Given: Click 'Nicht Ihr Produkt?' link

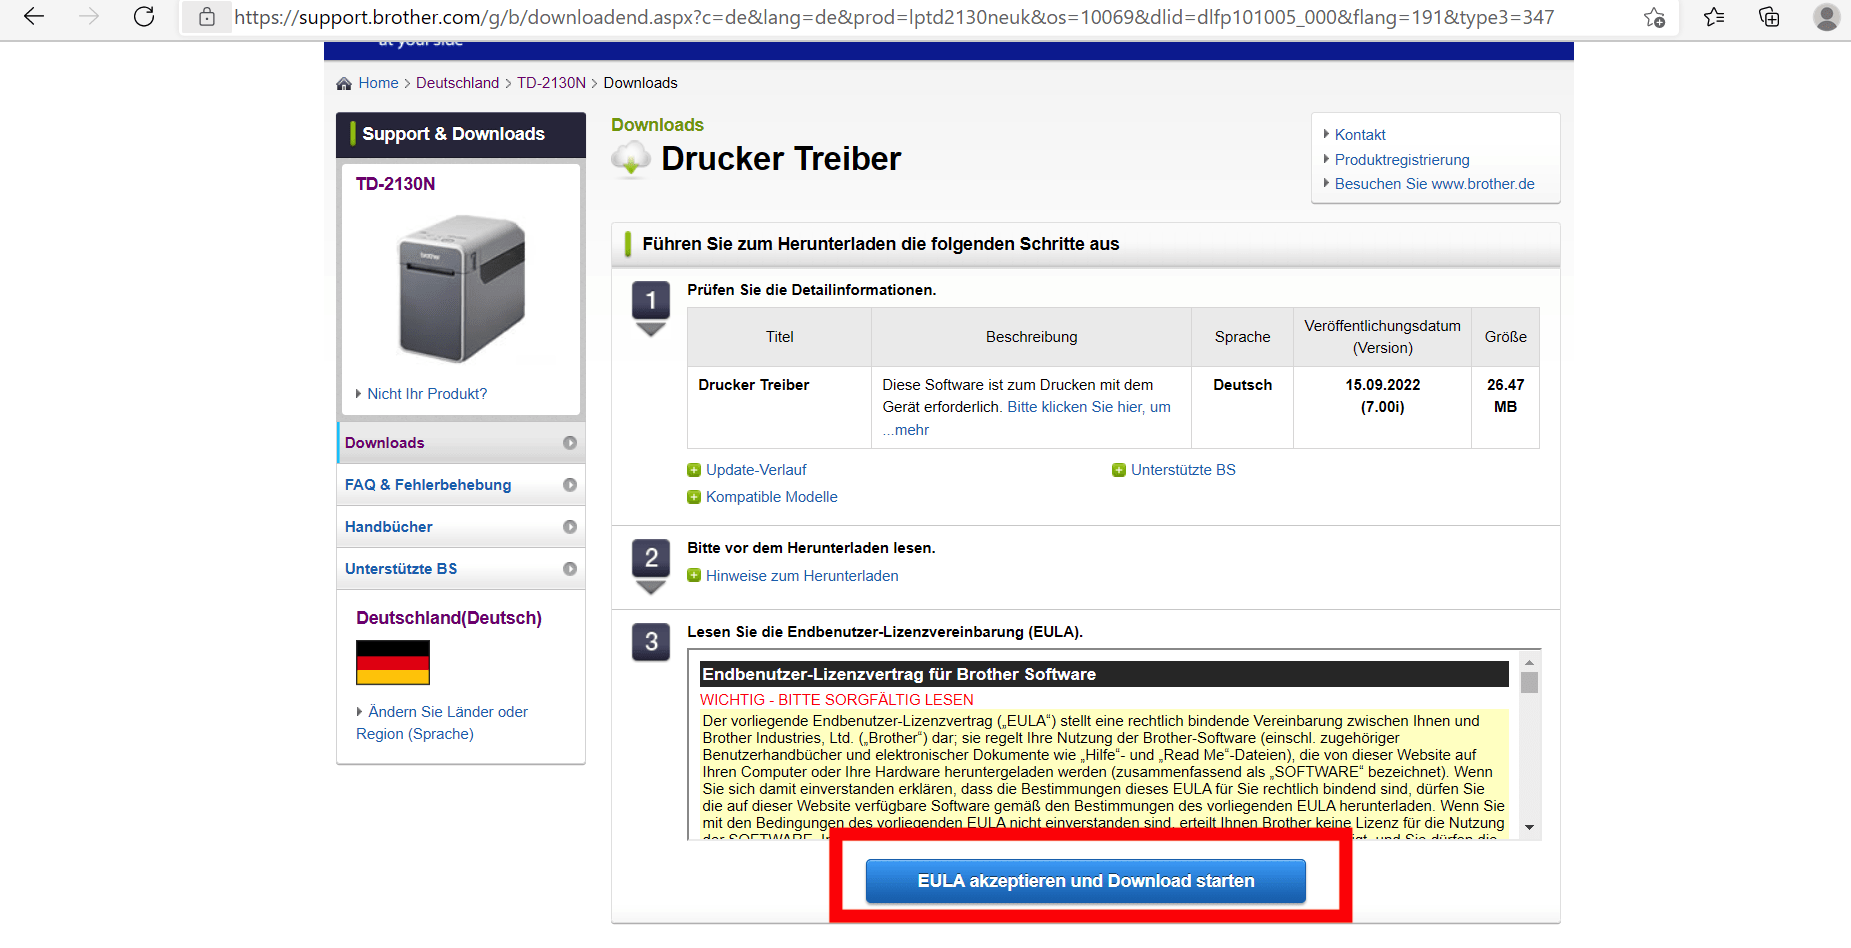Looking at the screenshot, I should 427,394.
